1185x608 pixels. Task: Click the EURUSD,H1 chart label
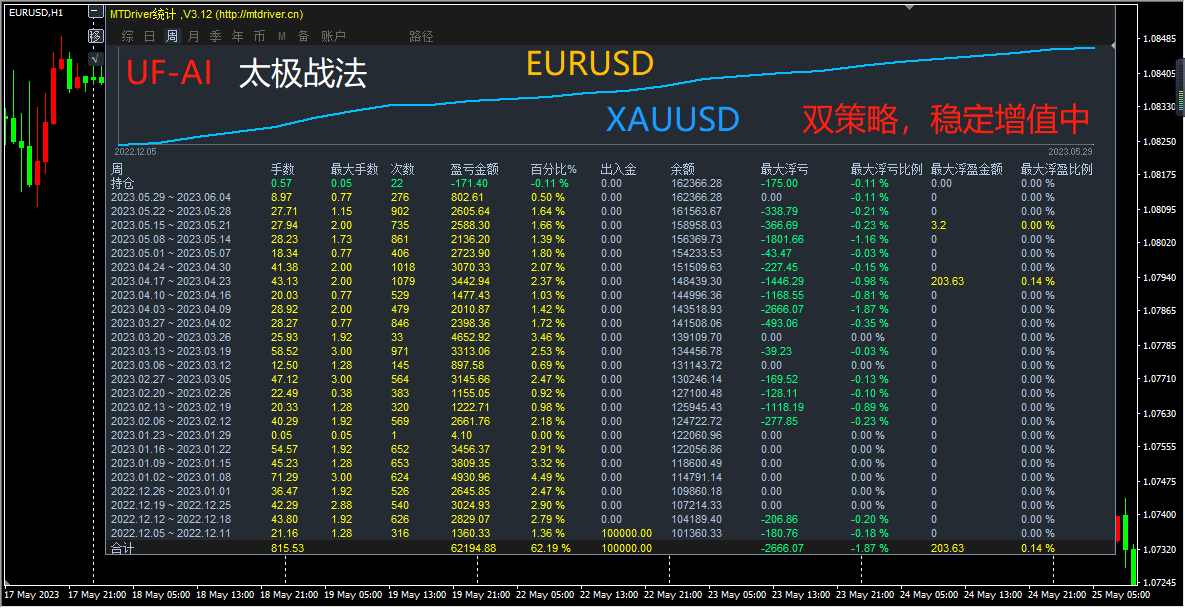pyautogui.click(x=35, y=12)
